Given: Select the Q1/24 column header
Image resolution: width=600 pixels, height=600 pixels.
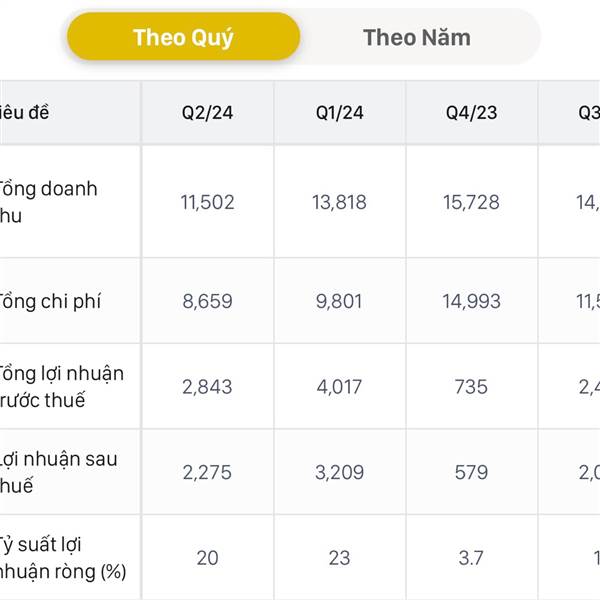Looking at the screenshot, I should [x=340, y=112].
